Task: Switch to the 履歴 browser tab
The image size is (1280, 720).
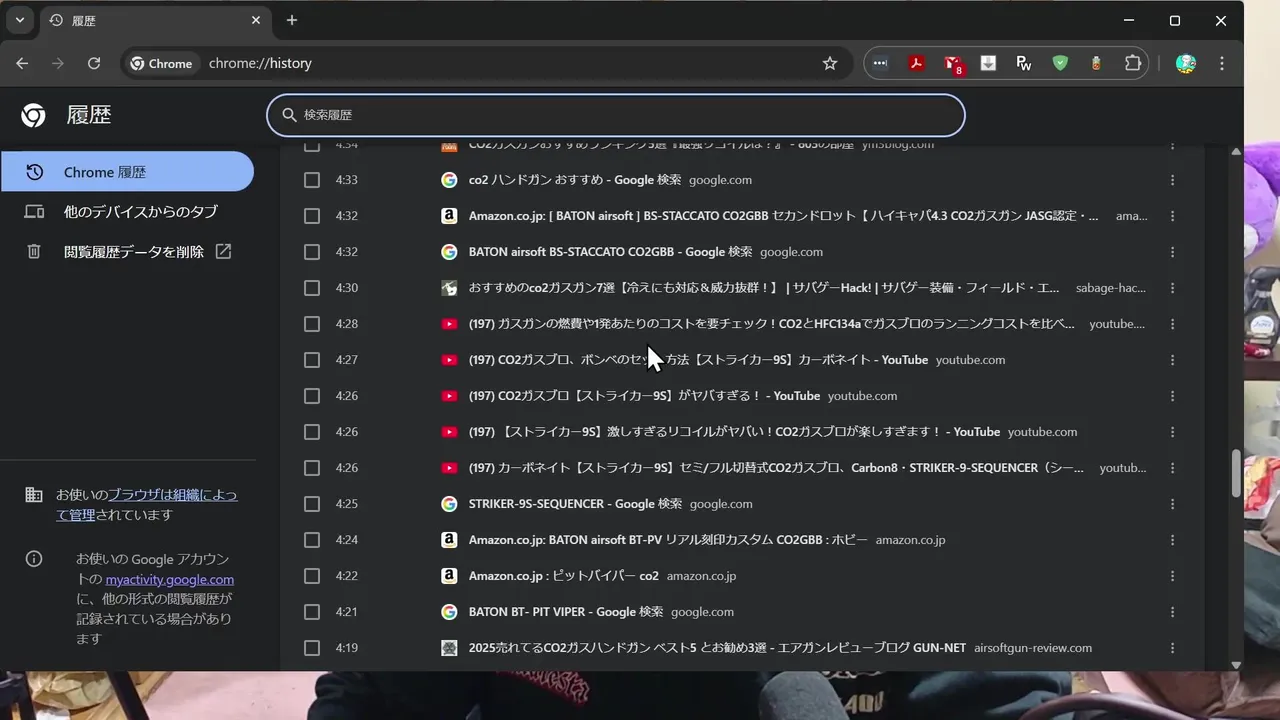Action: [155, 20]
